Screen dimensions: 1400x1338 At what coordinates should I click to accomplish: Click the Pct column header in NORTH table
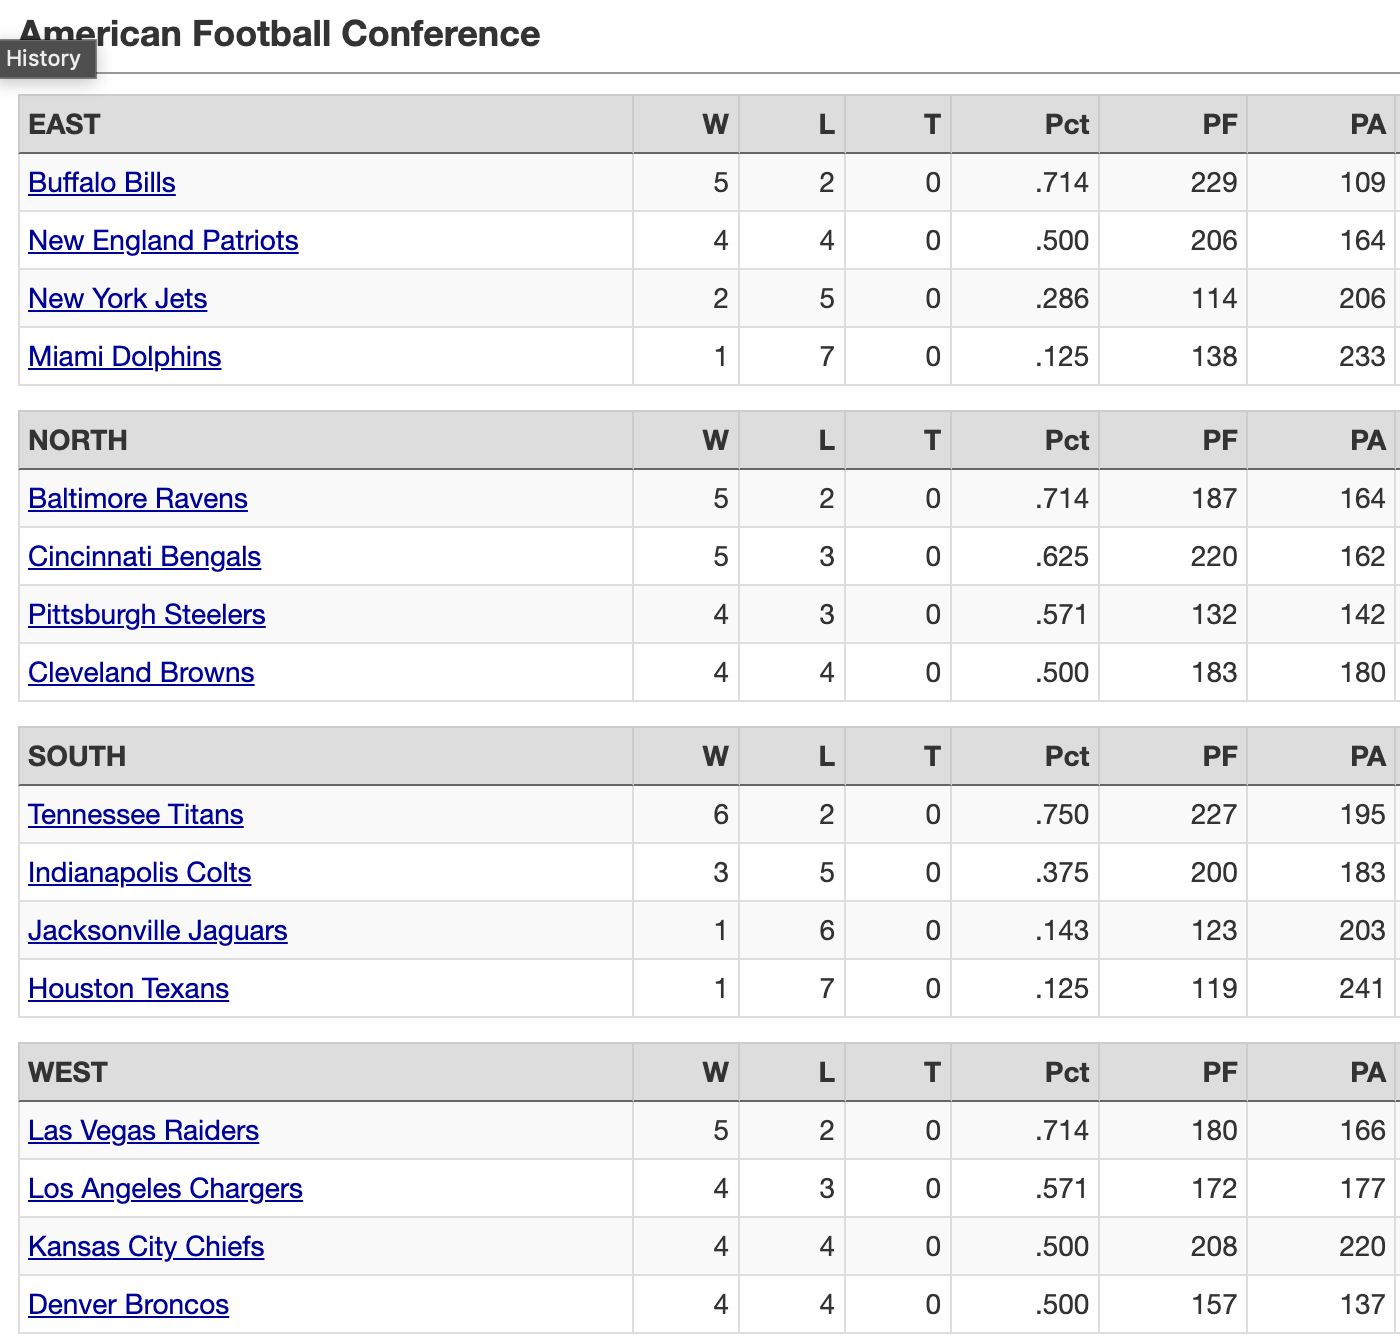[x=1067, y=441]
